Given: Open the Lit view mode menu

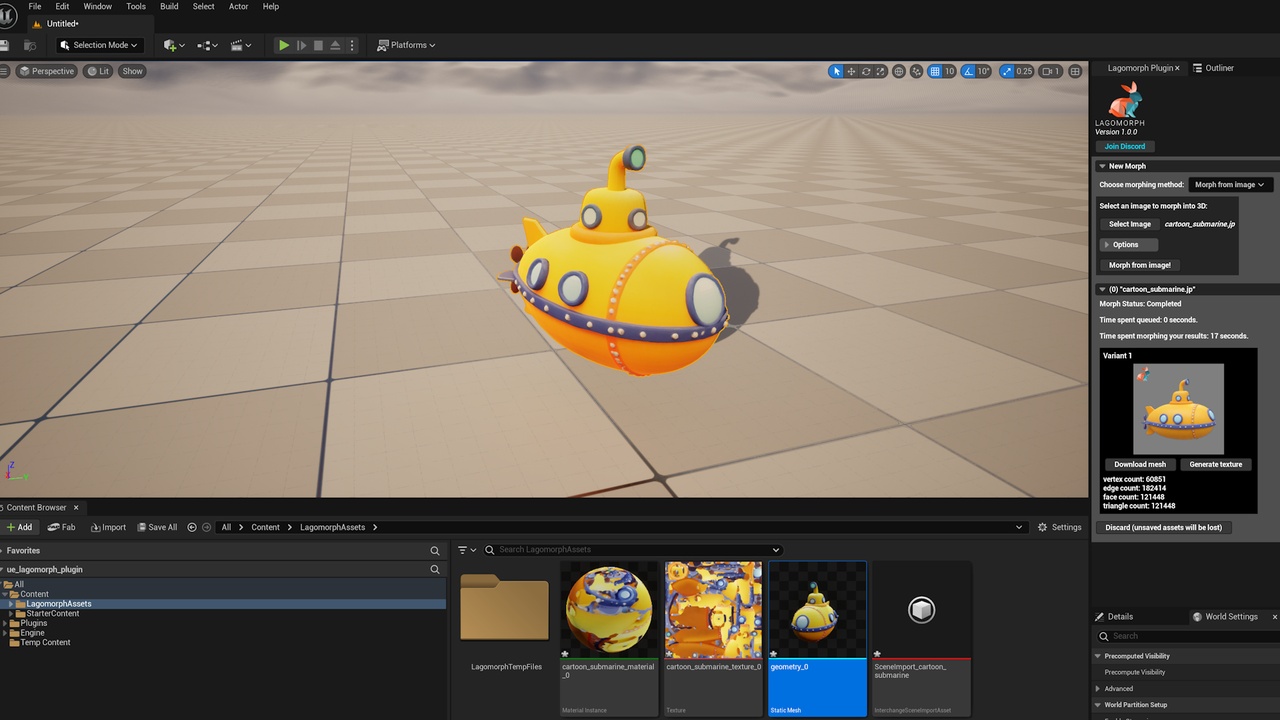Looking at the screenshot, I should click(98, 71).
